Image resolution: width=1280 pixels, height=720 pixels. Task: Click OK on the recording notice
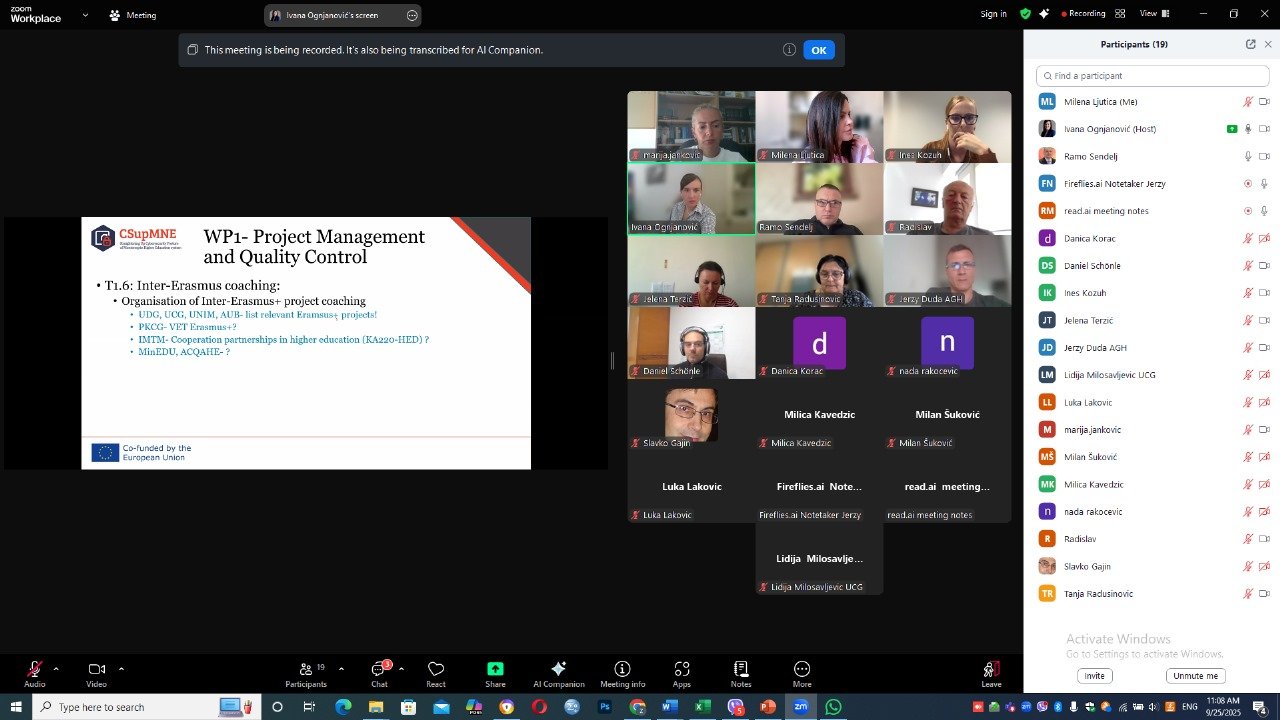pyautogui.click(x=819, y=50)
